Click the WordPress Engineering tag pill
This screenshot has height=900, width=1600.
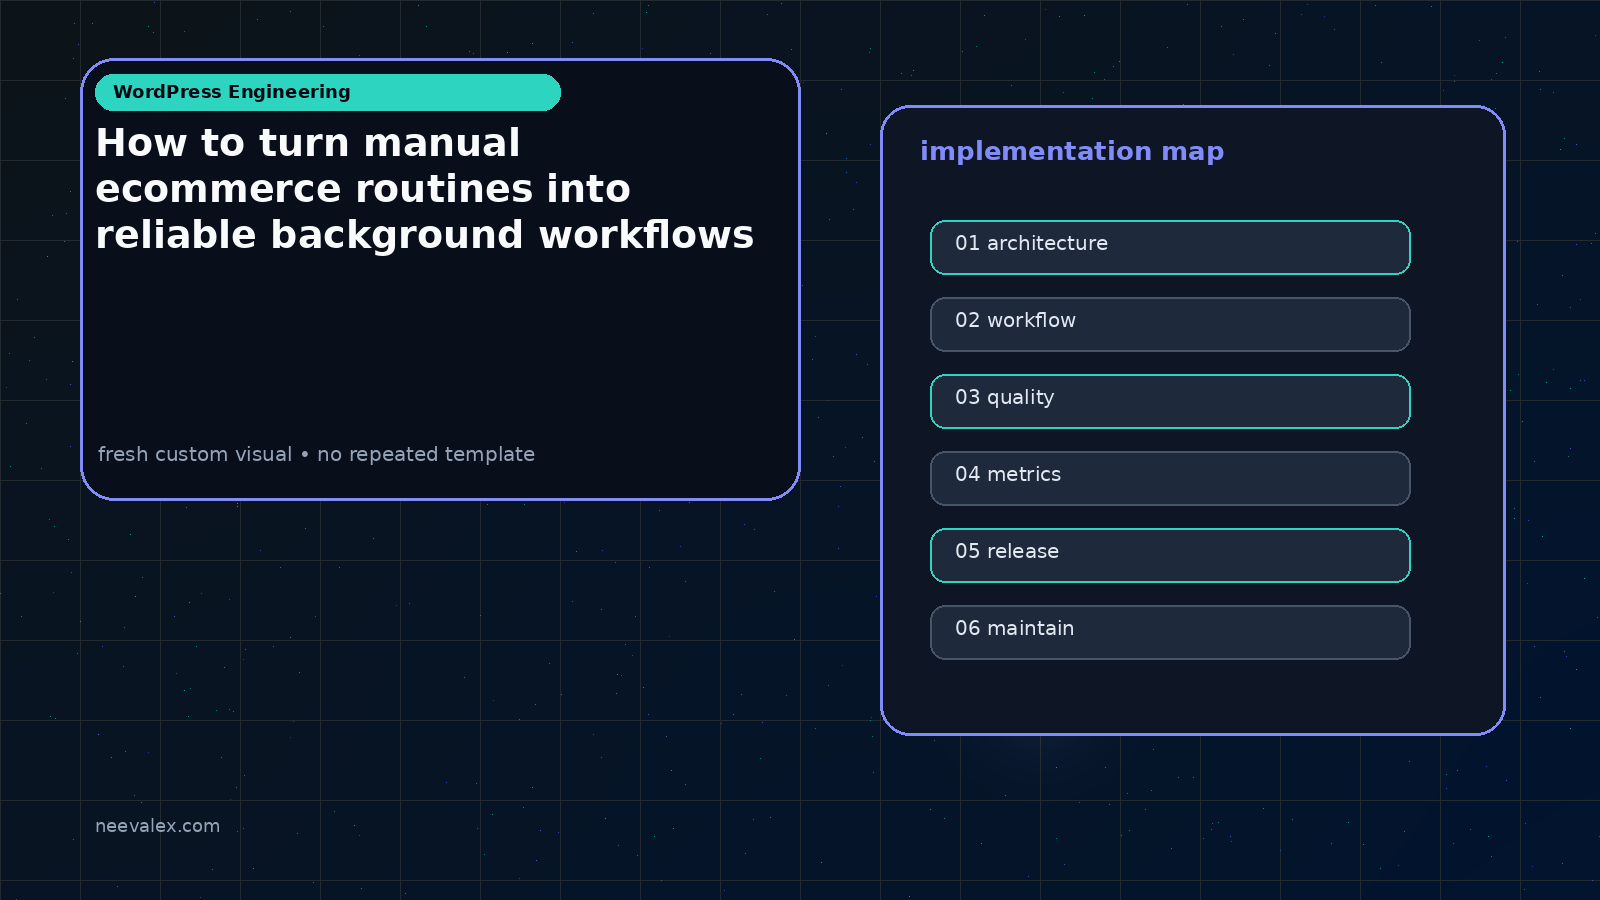[328, 92]
